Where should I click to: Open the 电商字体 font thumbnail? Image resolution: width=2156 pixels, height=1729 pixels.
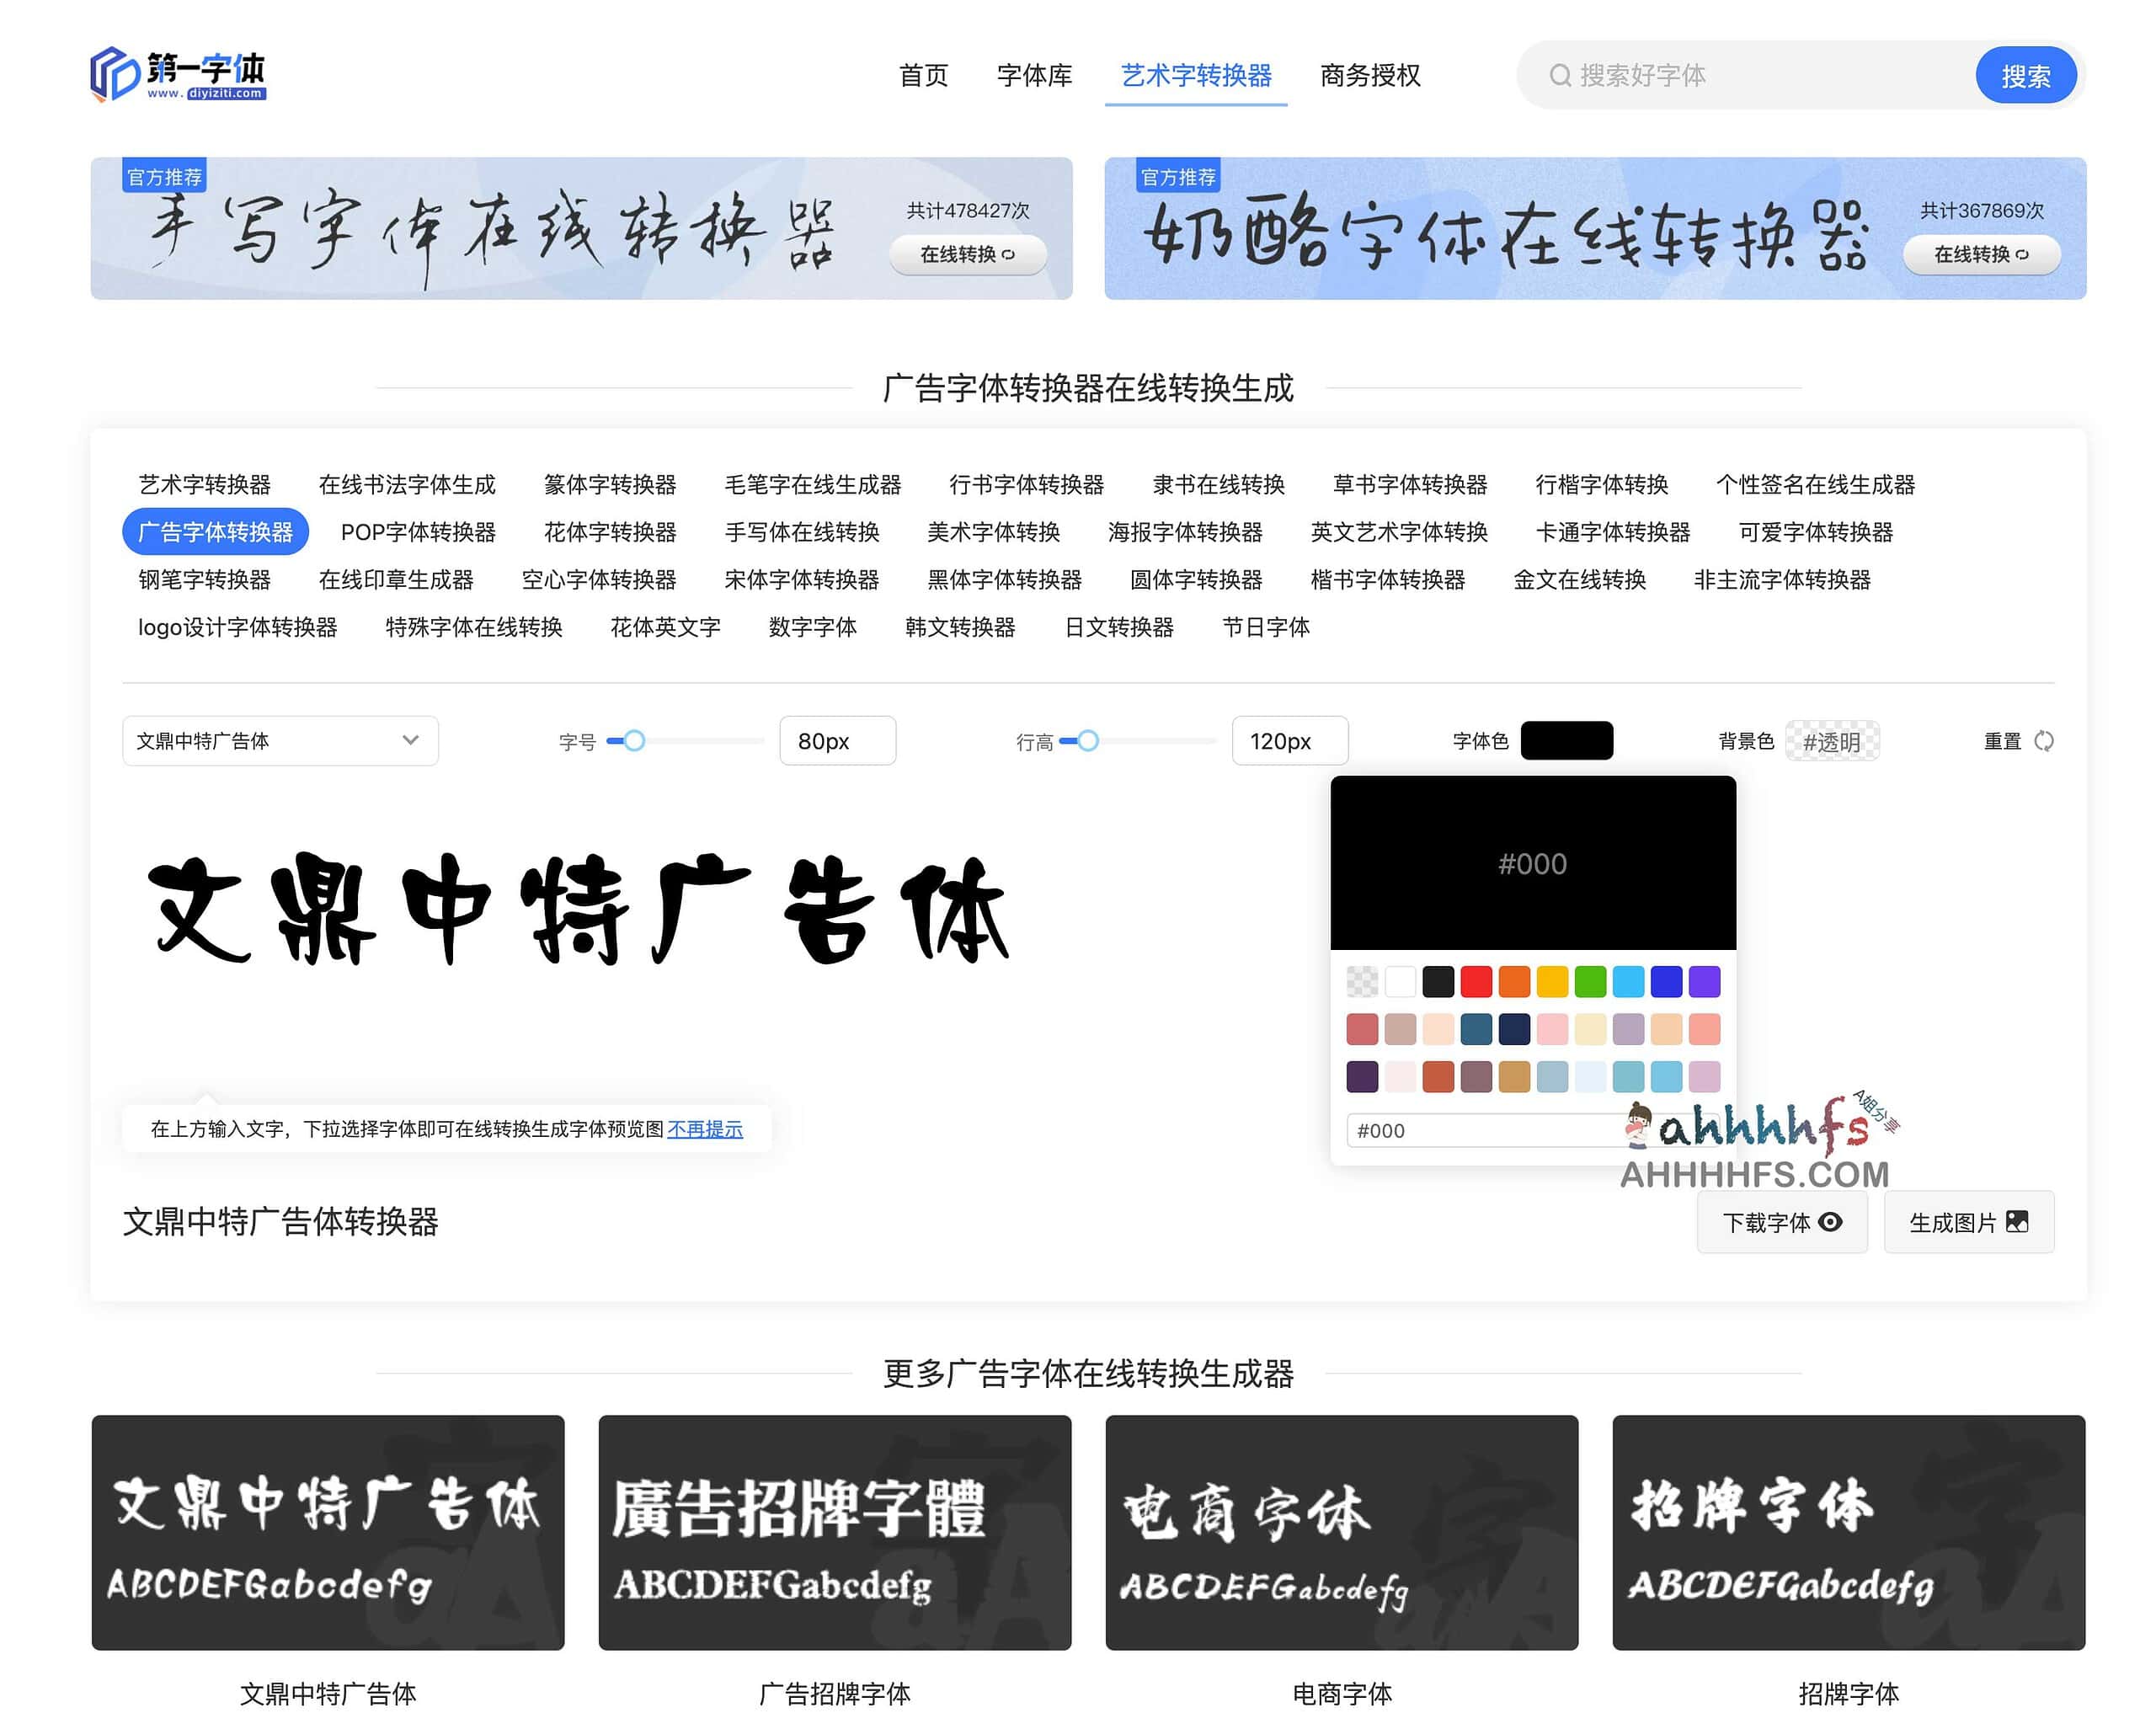point(1341,1532)
